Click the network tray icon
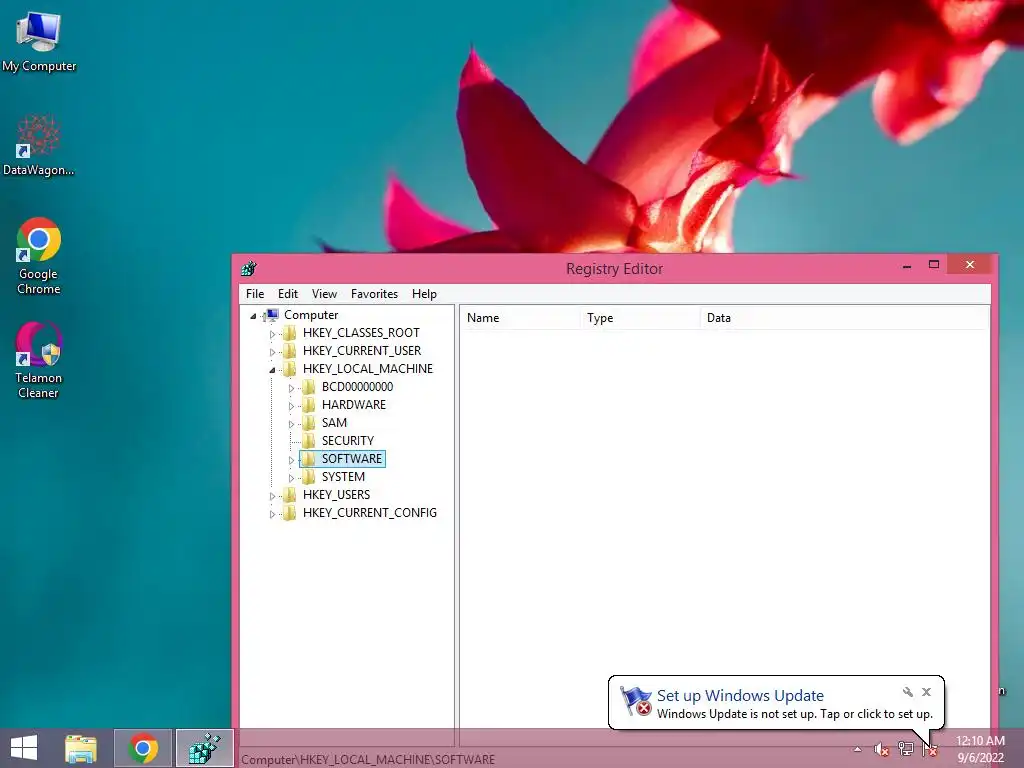Image resolution: width=1024 pixels, height=768 pixels. (906, 749)
